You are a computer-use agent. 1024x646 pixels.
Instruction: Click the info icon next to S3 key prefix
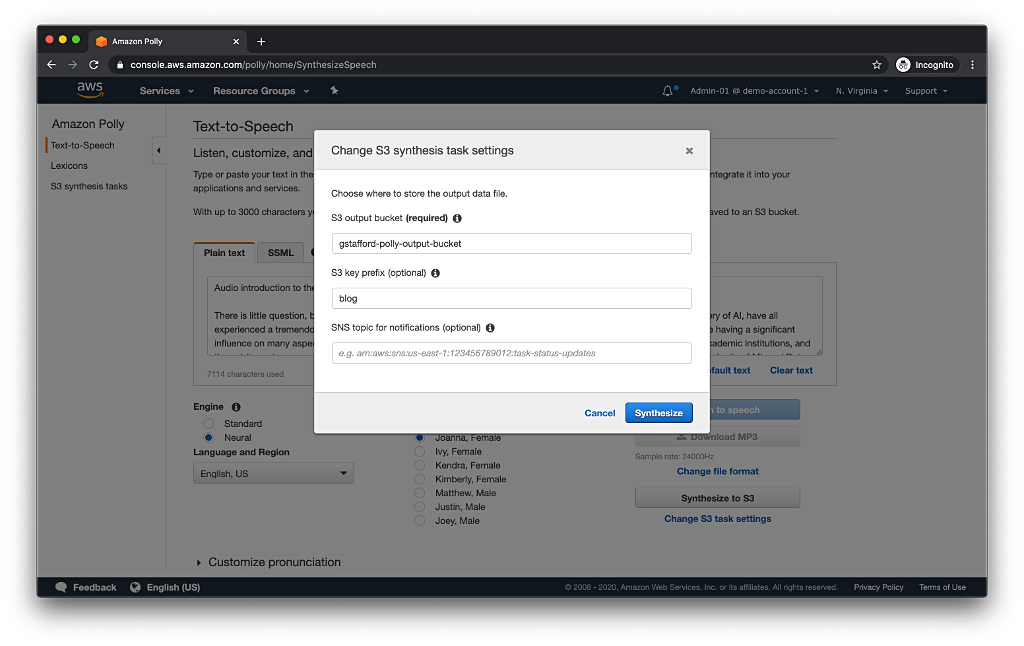click(x=436, y=273)
